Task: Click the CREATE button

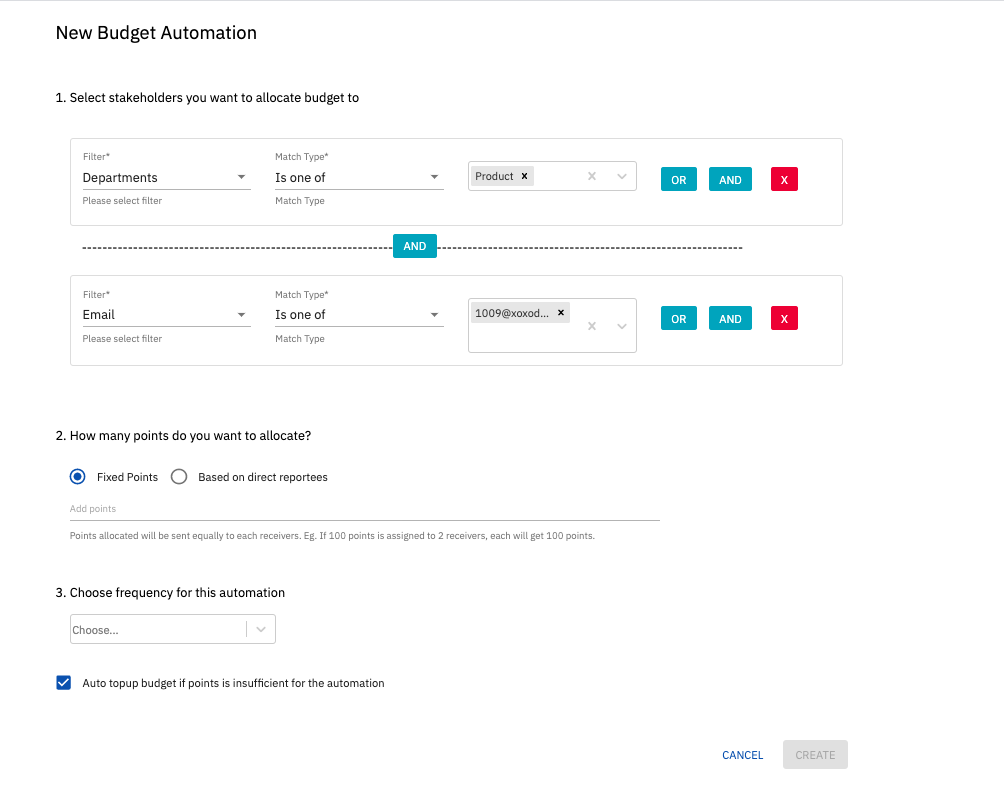Action: pos(815,755)
